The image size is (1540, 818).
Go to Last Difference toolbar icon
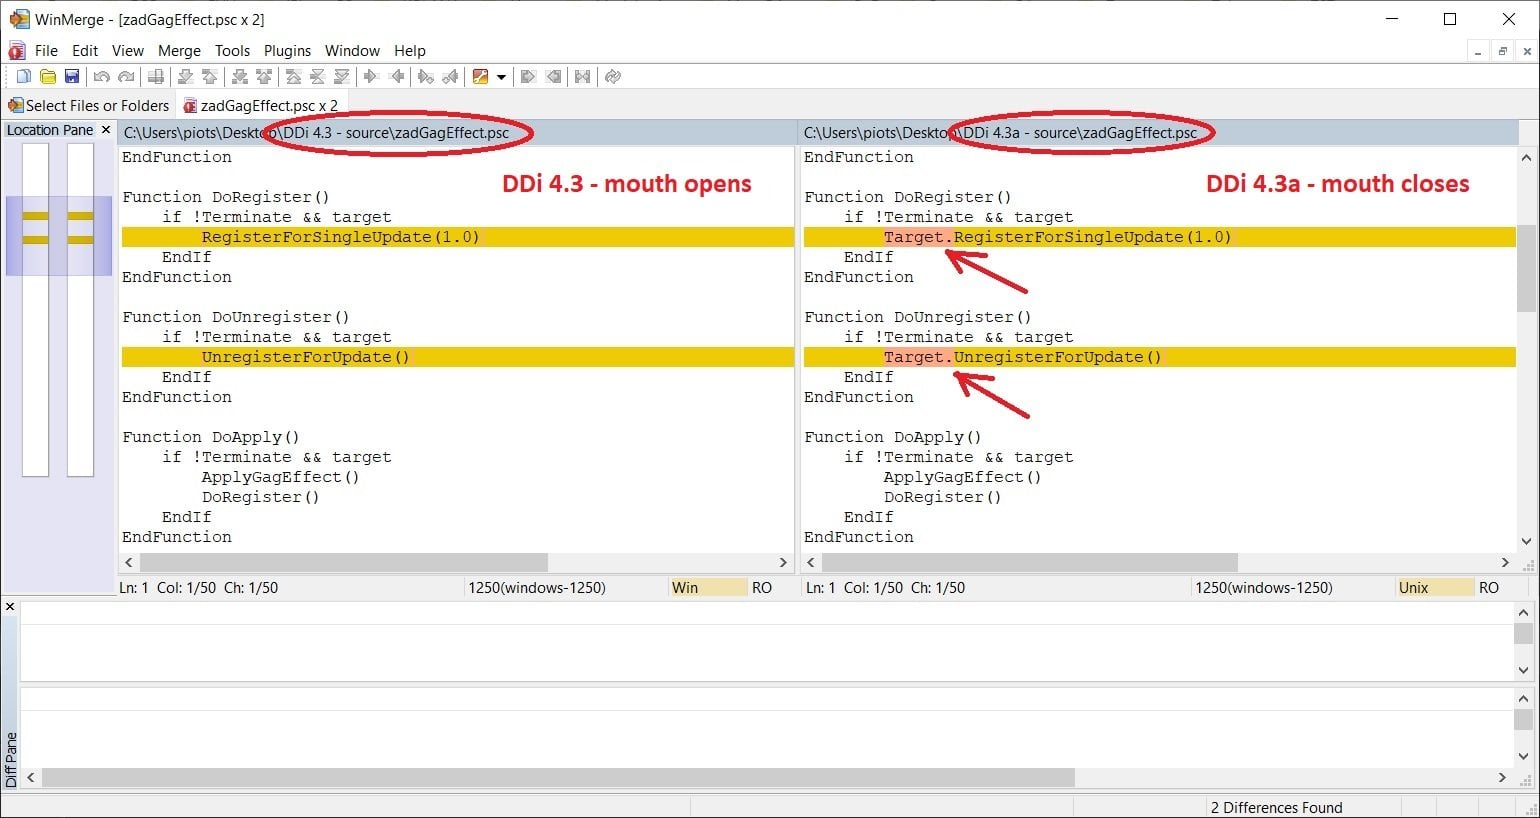point(341,77)
